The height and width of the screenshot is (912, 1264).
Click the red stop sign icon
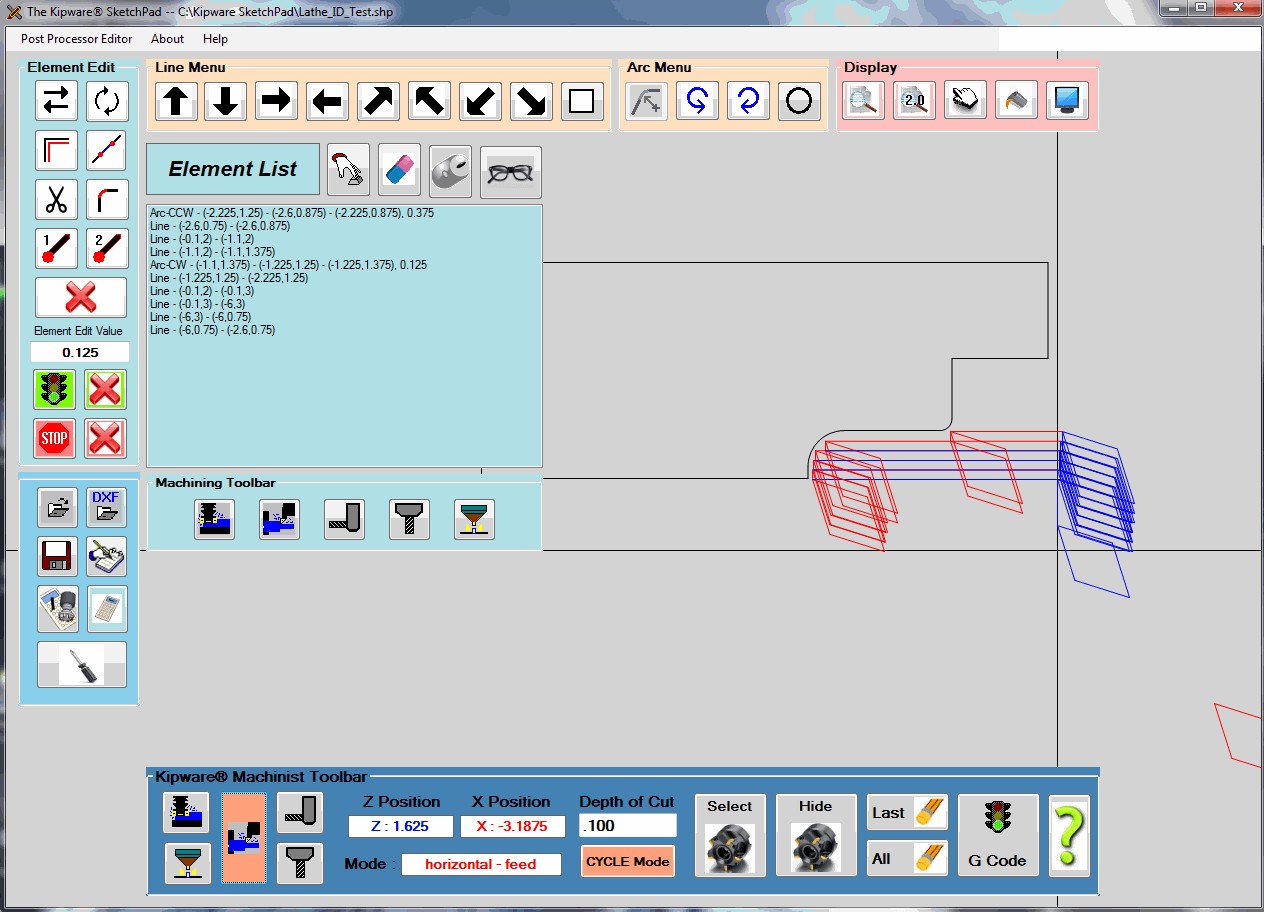tap(55, 438)
